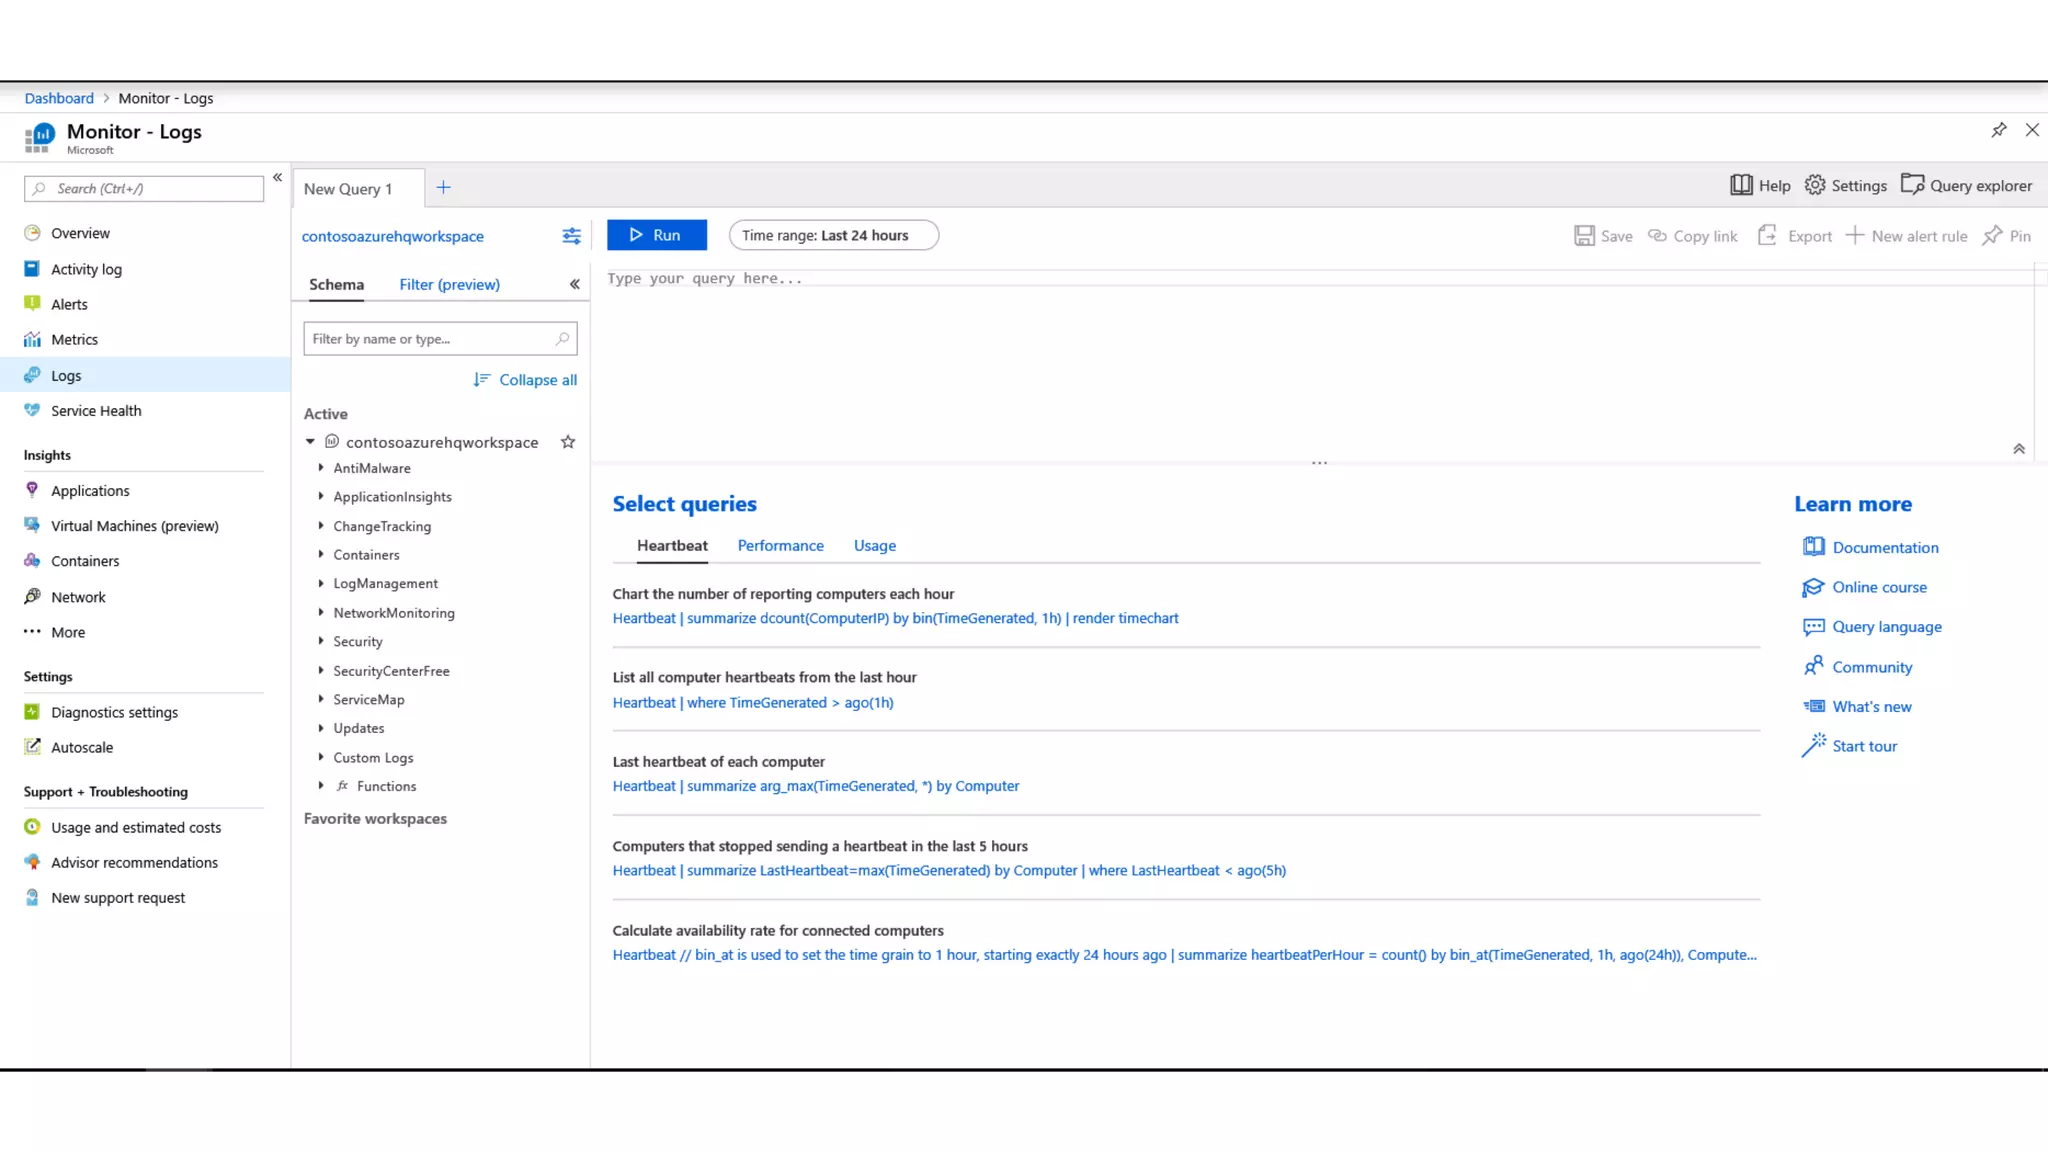Open the Documentation link
The height and width of the screenshot is (1152, 2048).
coord(1884,547)
